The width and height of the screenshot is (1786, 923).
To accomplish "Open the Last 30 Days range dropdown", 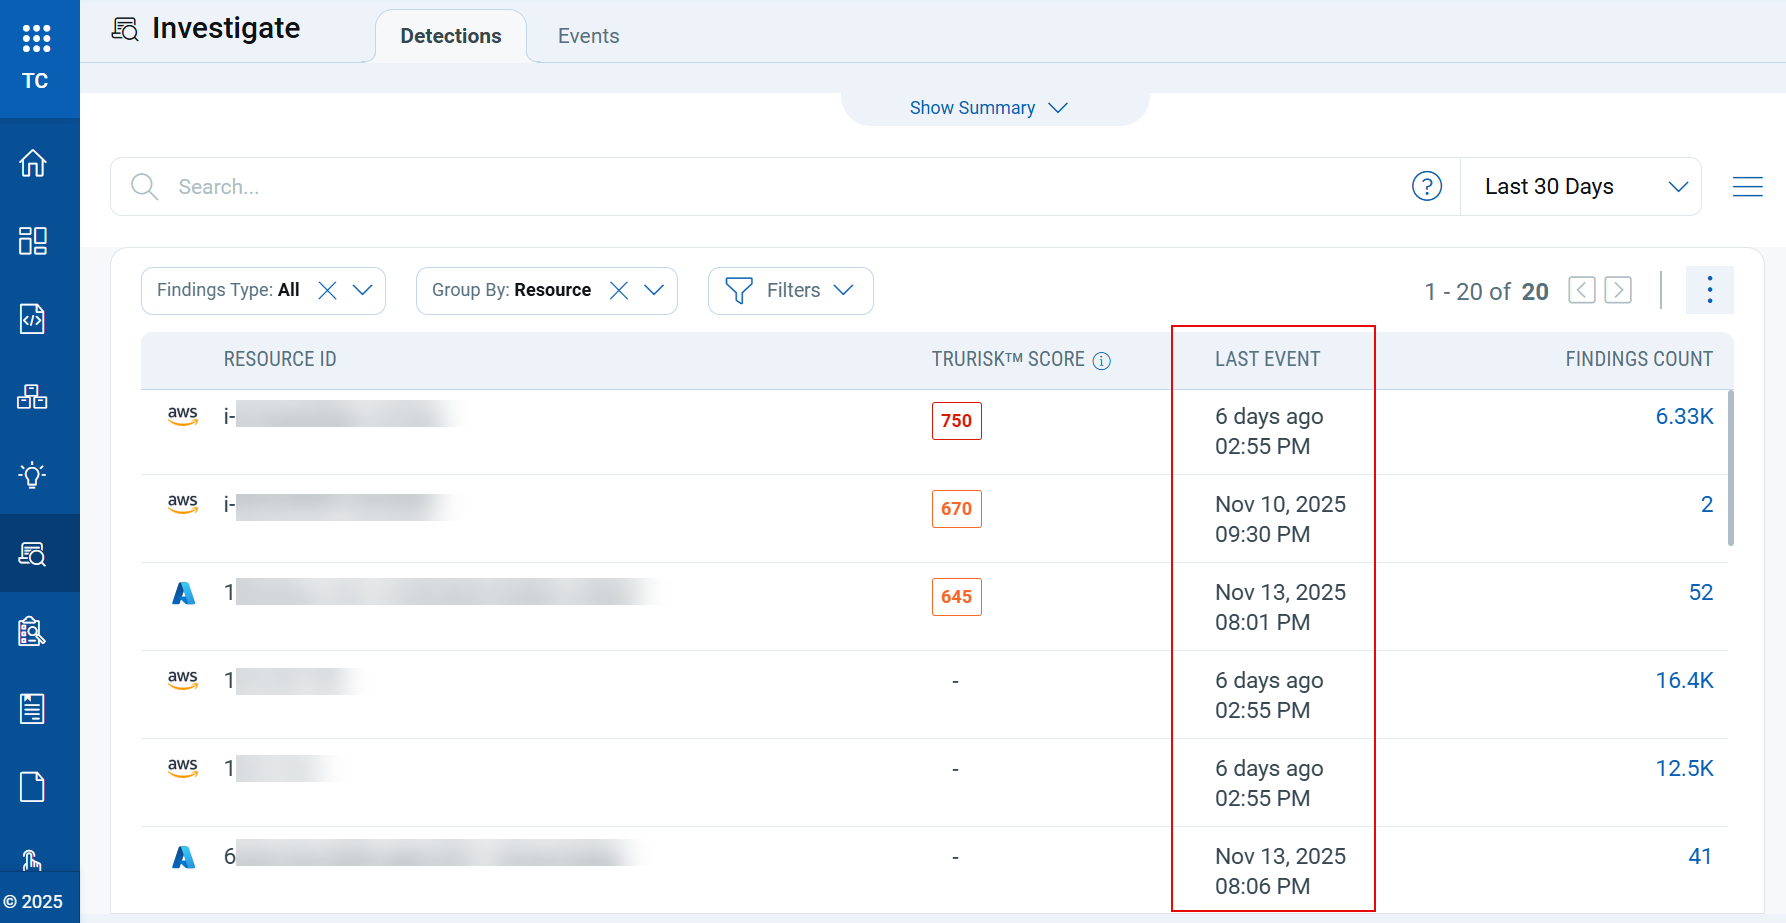I will 1581,186.
